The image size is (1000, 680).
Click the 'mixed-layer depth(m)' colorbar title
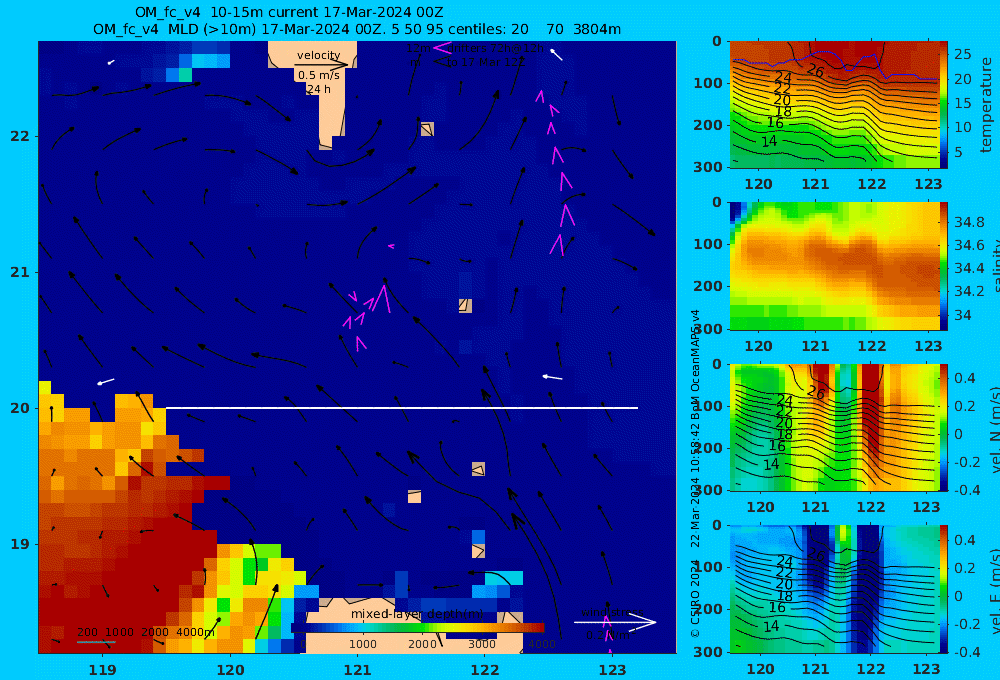pyautogui.click(x=417, y=614)
